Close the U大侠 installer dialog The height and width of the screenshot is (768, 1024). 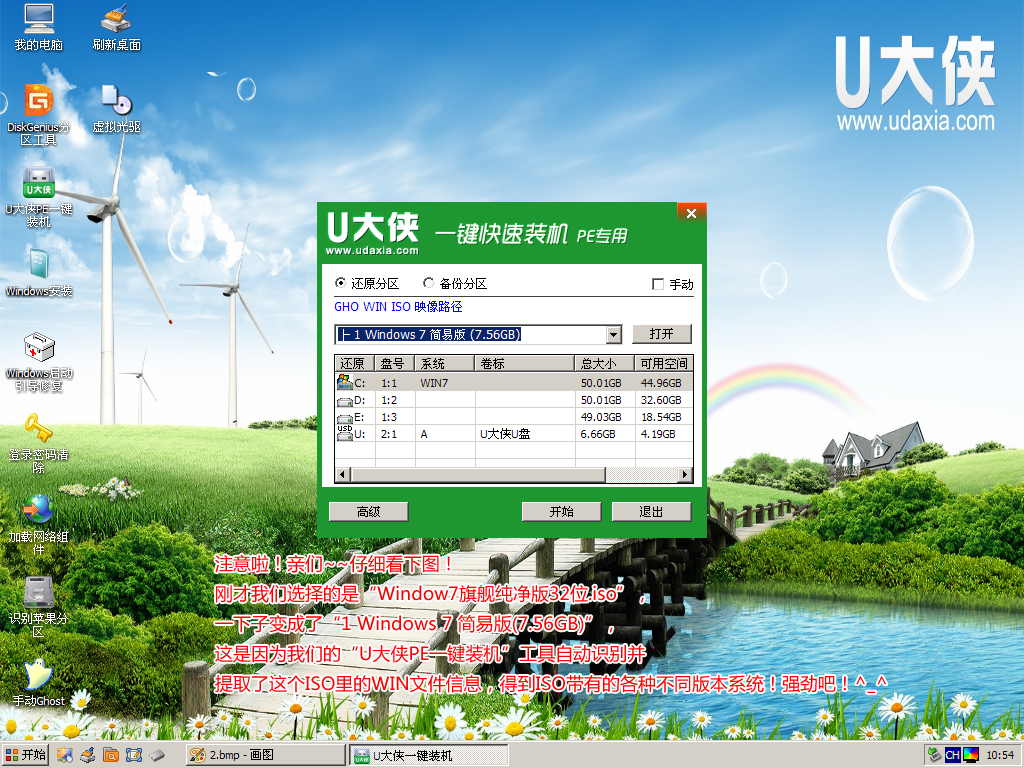coord(692,213)
